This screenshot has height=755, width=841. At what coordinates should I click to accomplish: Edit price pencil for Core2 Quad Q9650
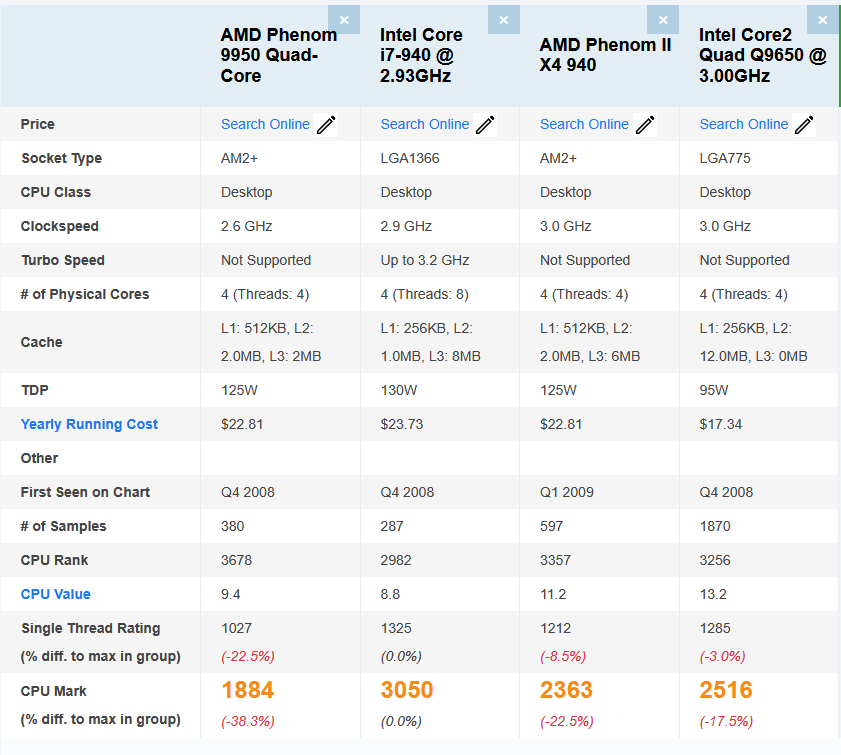point(805,125)
